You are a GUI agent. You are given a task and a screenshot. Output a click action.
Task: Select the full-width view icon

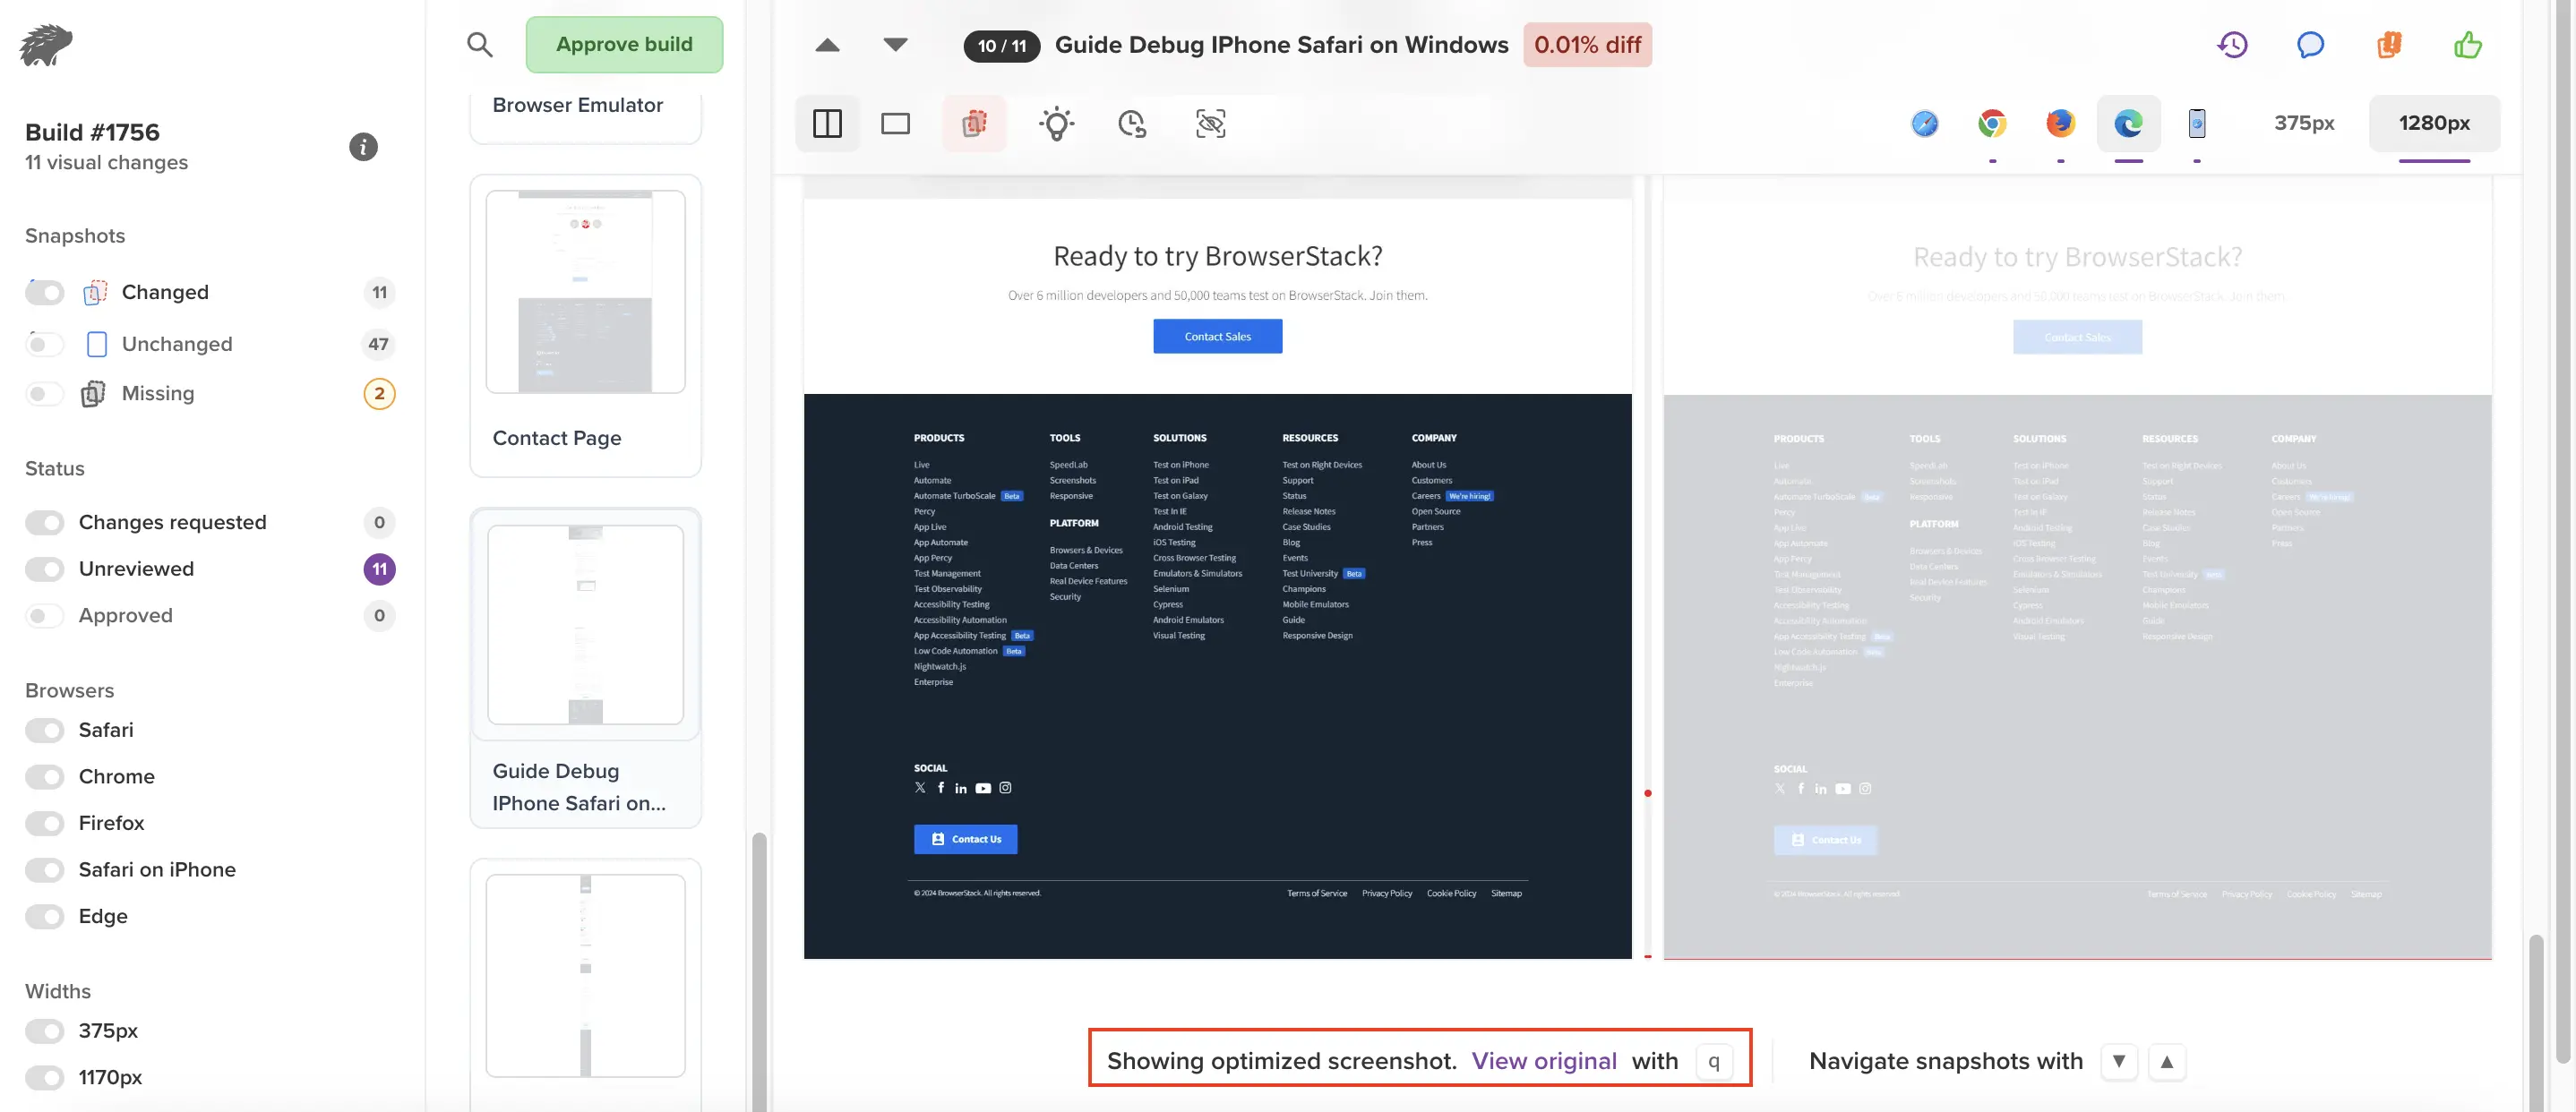click(x=896, y=122)
